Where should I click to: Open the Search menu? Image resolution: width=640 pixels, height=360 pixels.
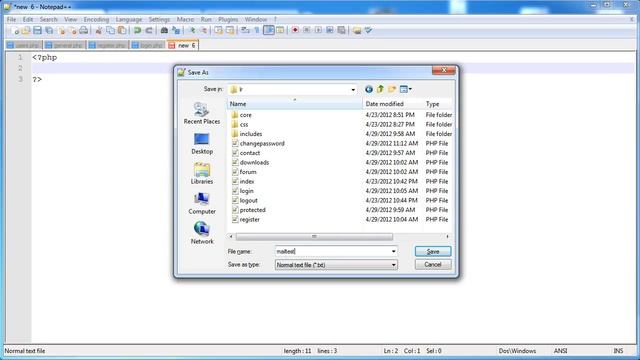pos(49,19)
